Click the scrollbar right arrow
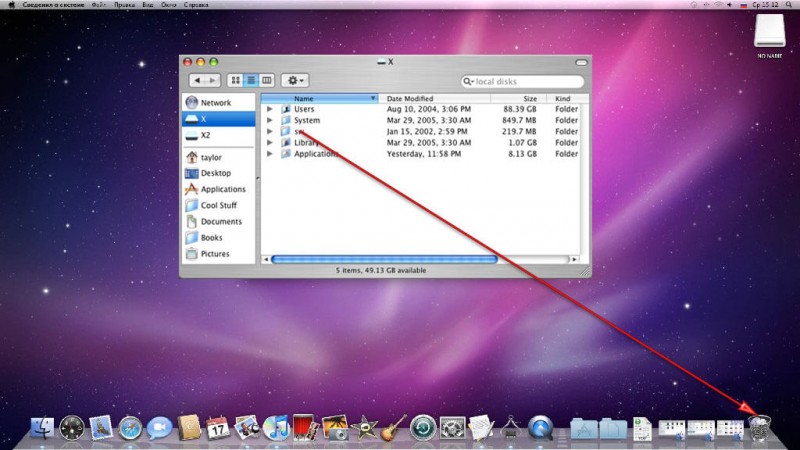 tap(574, 259)
